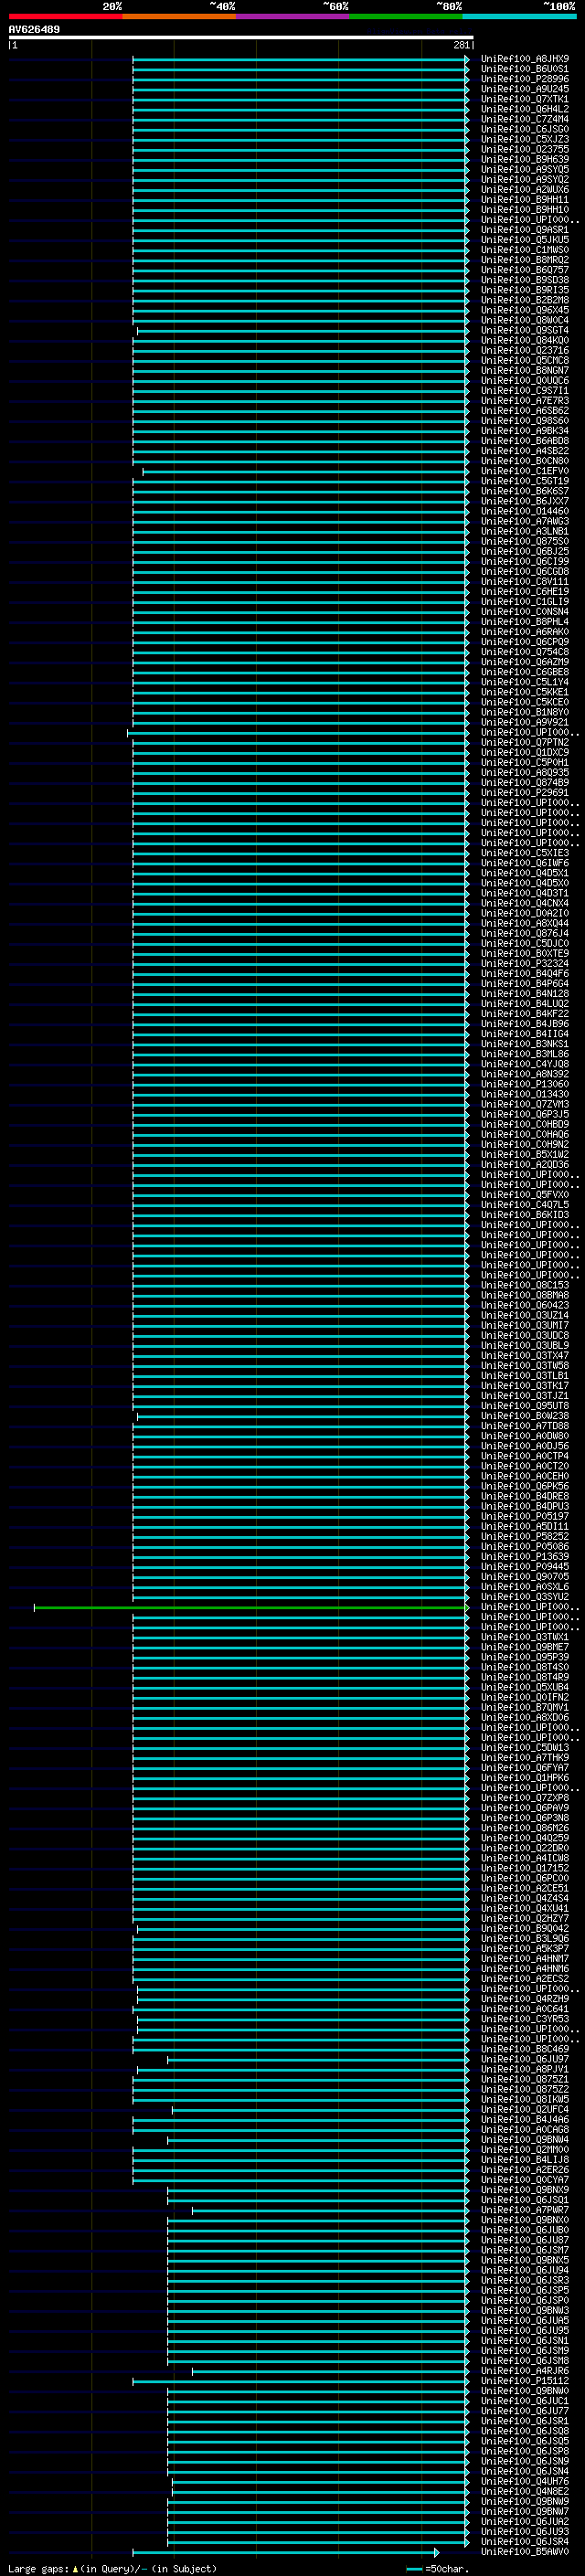Select hit label UniRef100_B7QMV1
The image size is (585, 2576).
(525, 1707)
